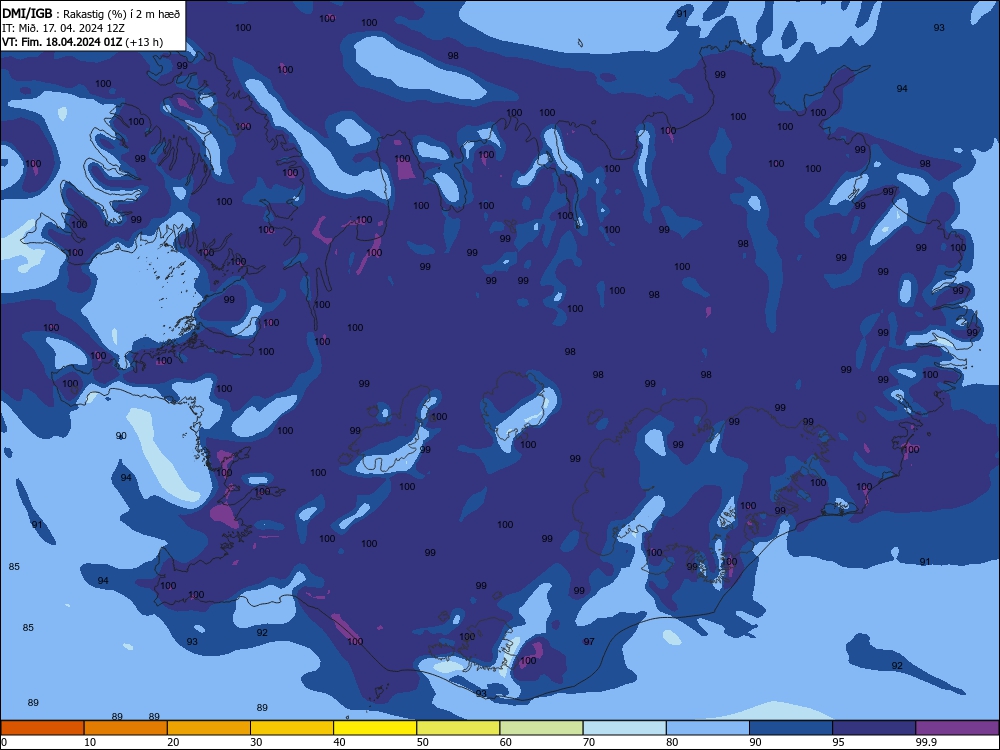The height and width of the screenshot is (750, 1000).
Task: Select the amber 30–40 legend swatch
Action: (292, 728)
